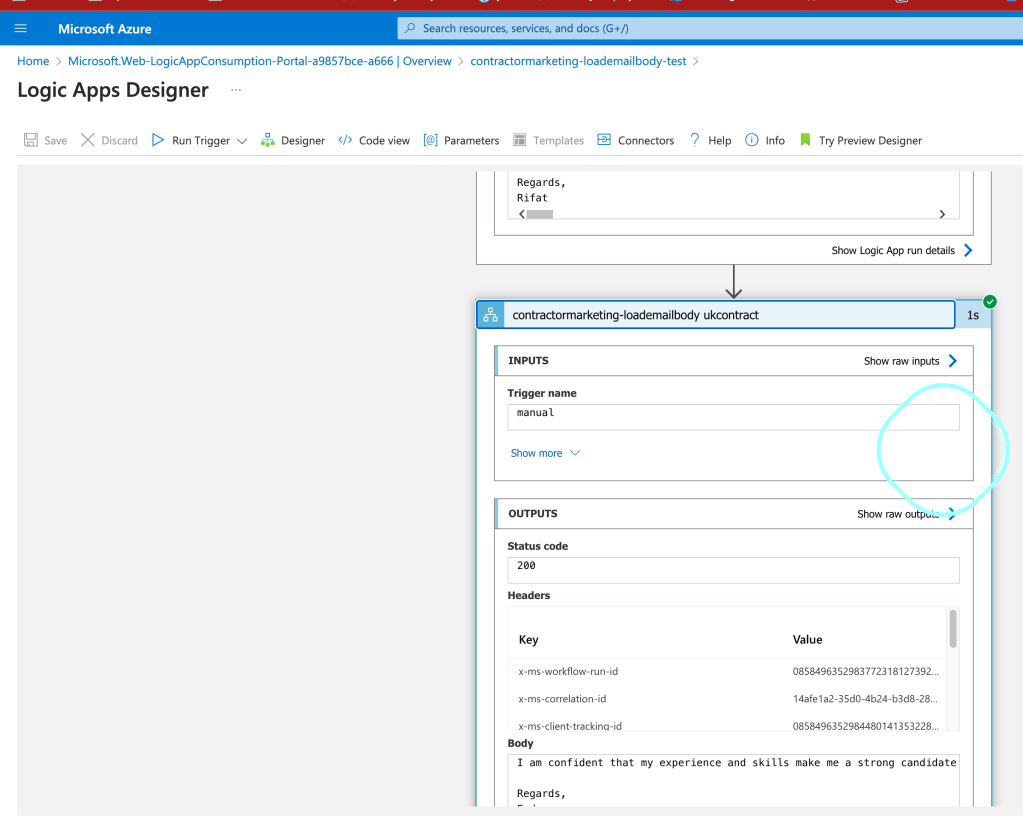Click Try Preview Designer

click(861, 140)
